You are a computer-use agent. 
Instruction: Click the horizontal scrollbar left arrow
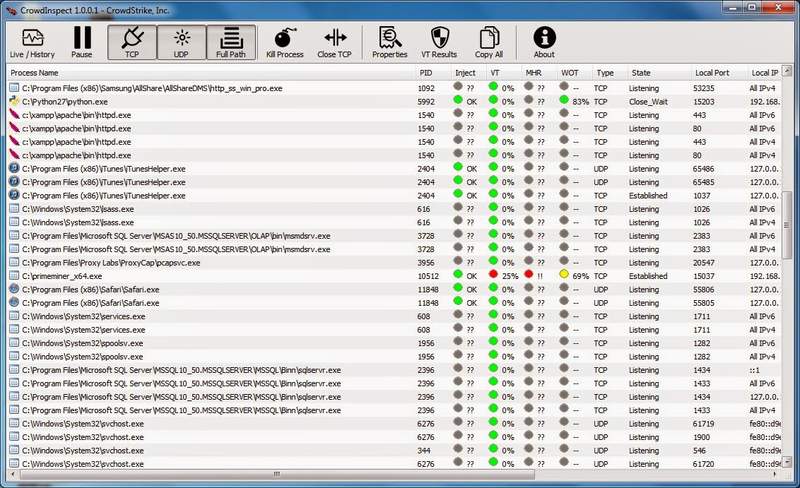(13, 474)
